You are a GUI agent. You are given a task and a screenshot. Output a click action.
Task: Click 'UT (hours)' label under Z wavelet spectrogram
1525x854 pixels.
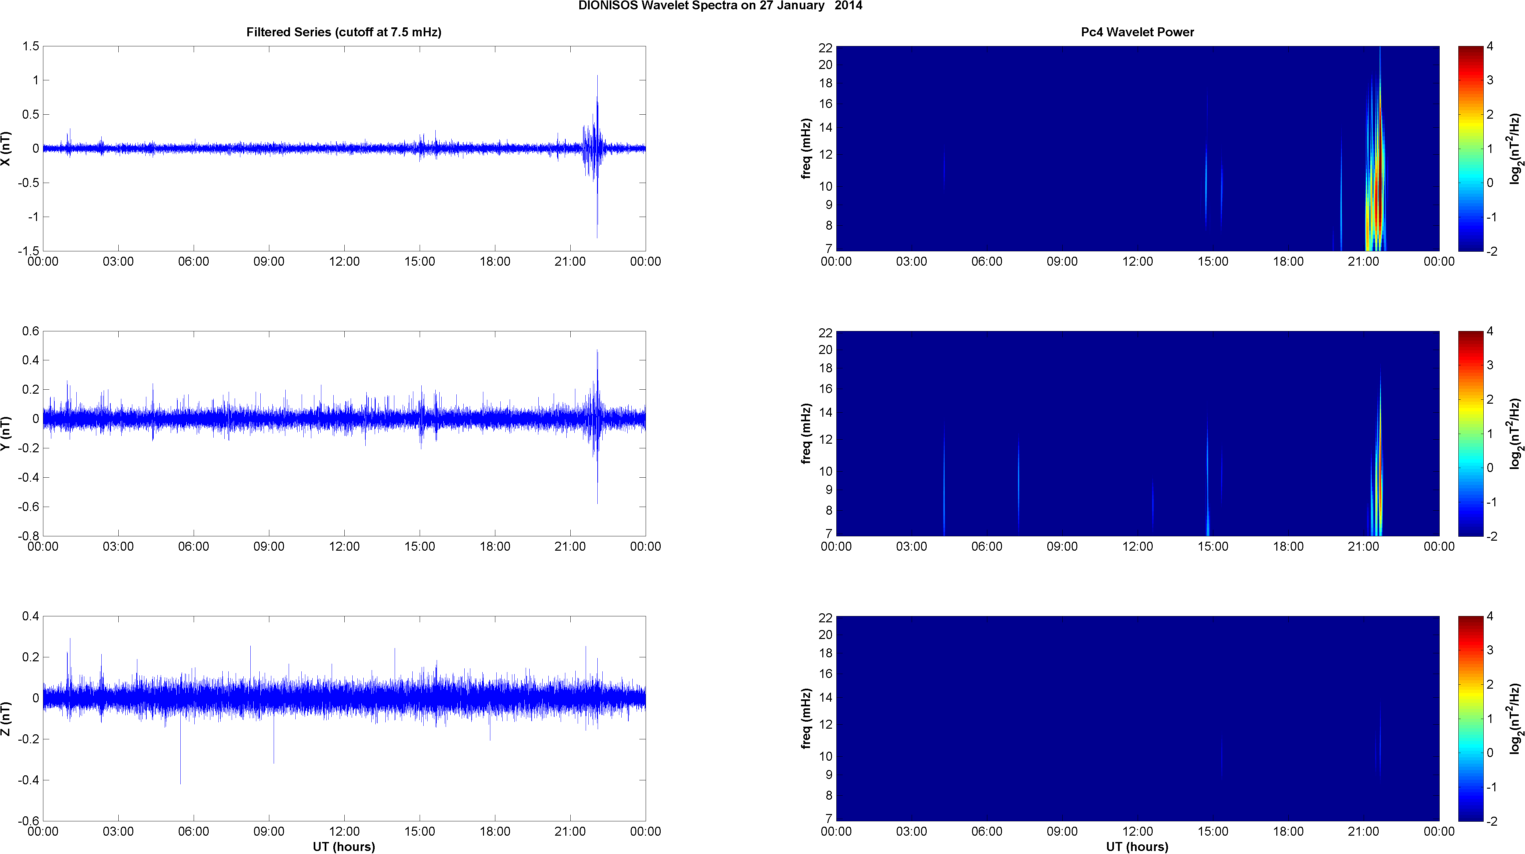coord(1137,847)
